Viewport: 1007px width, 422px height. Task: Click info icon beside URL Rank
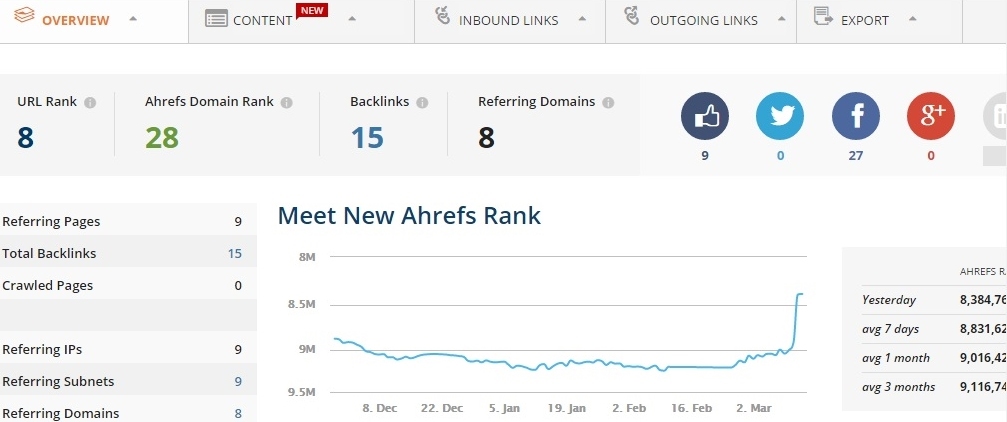90,103
